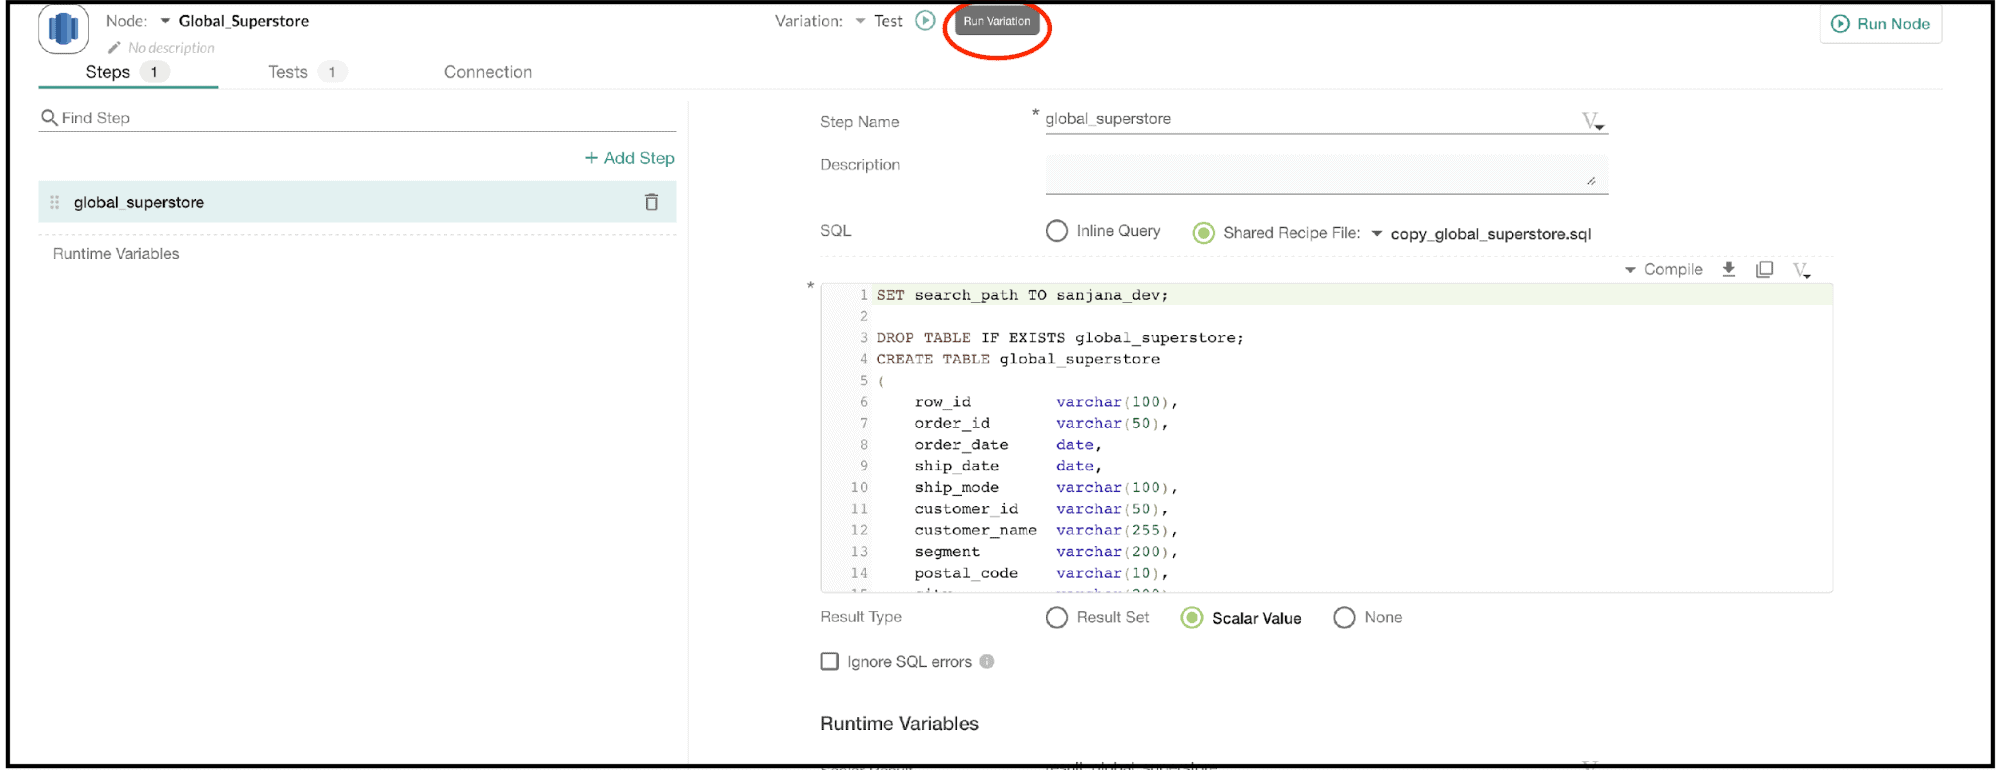This screenshot has width=1999, height=771.
Task: Click the Global_Superstore node name
Action: [244, 21]
